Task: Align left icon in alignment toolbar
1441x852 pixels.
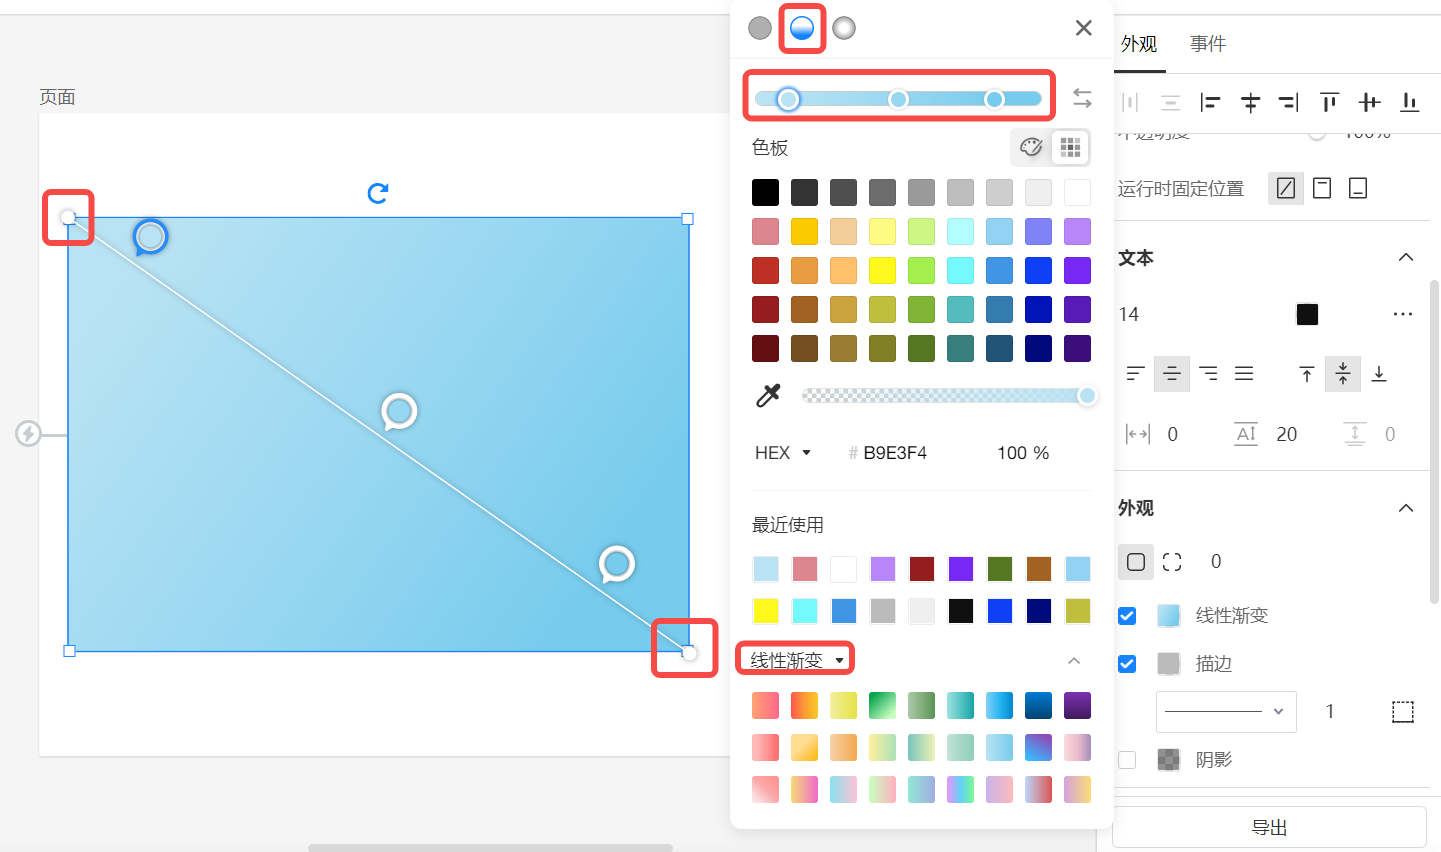Action: [x=1210, y=102]
